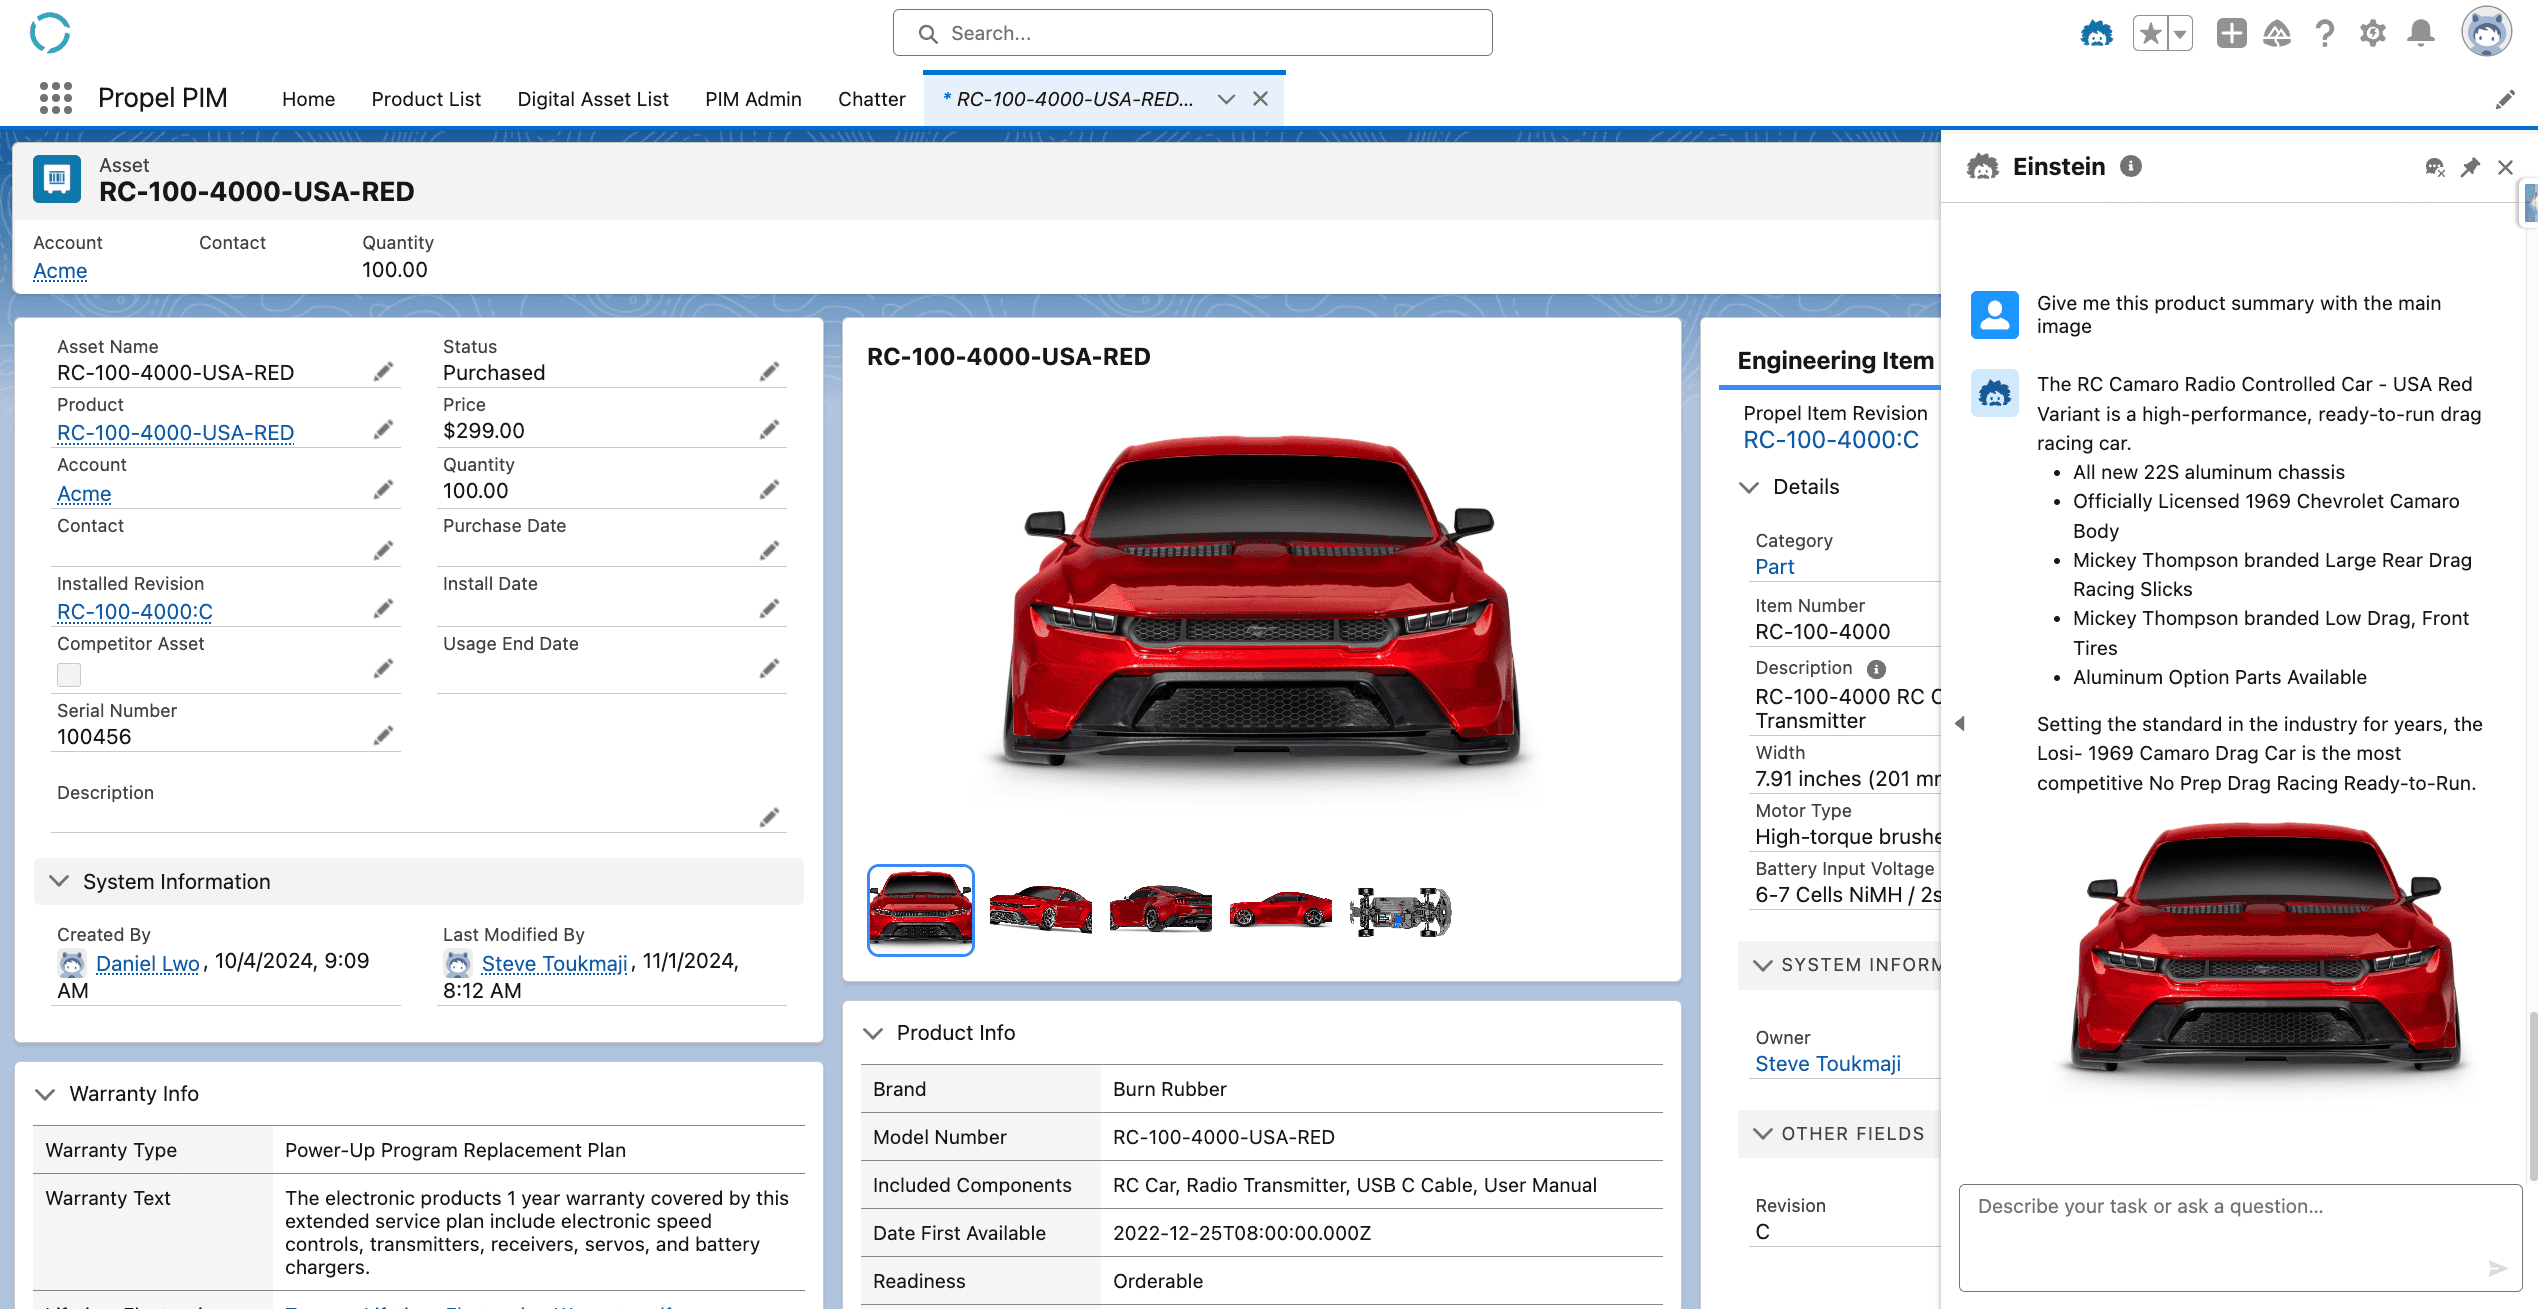The height and width of the screenshot is (1309, 2538).
Task: Select the front-view car thumbnail
Action: point(920,910)
